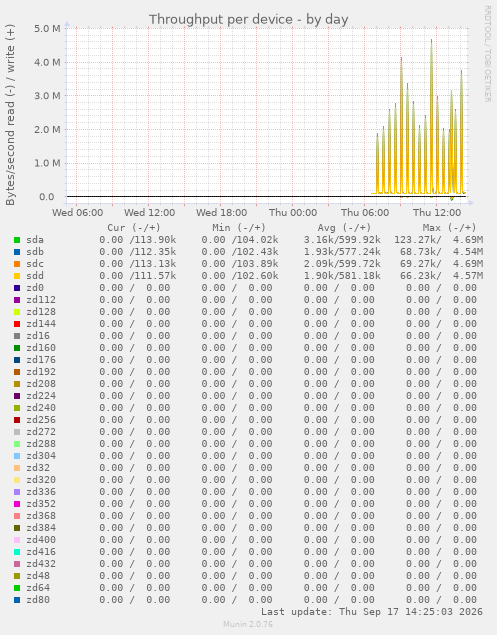This screenshot has width=497, height=635.
Task: Click the zd176 device label
Action: pos(41,360)
